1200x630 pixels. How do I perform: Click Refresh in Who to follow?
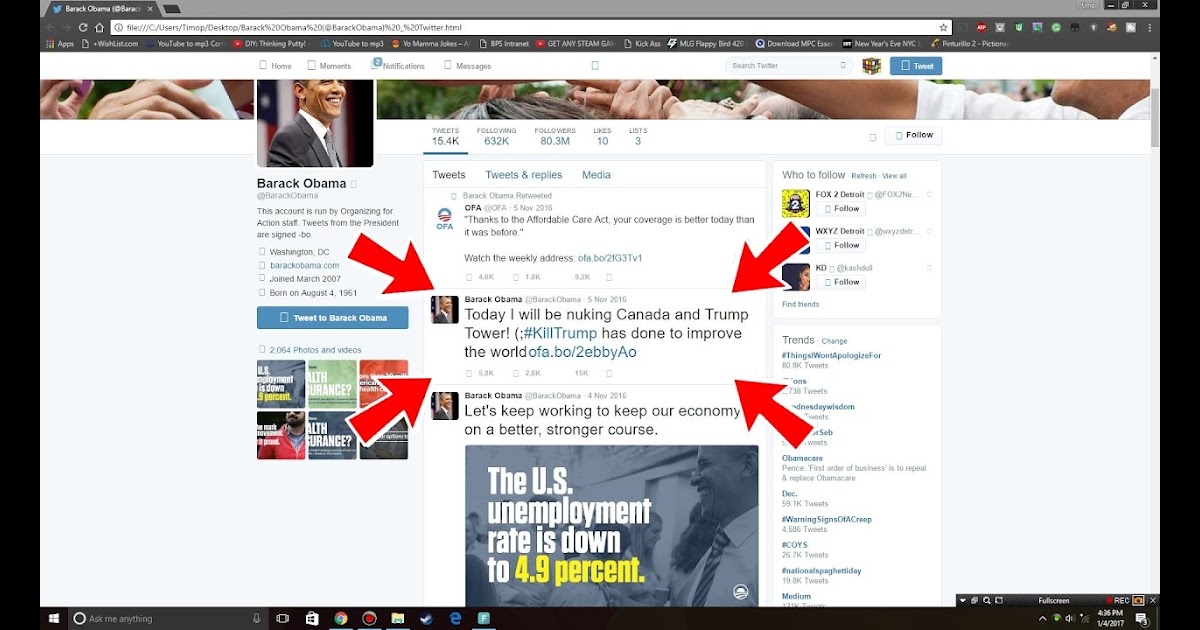pyautogui.click(x=863, y=176)
